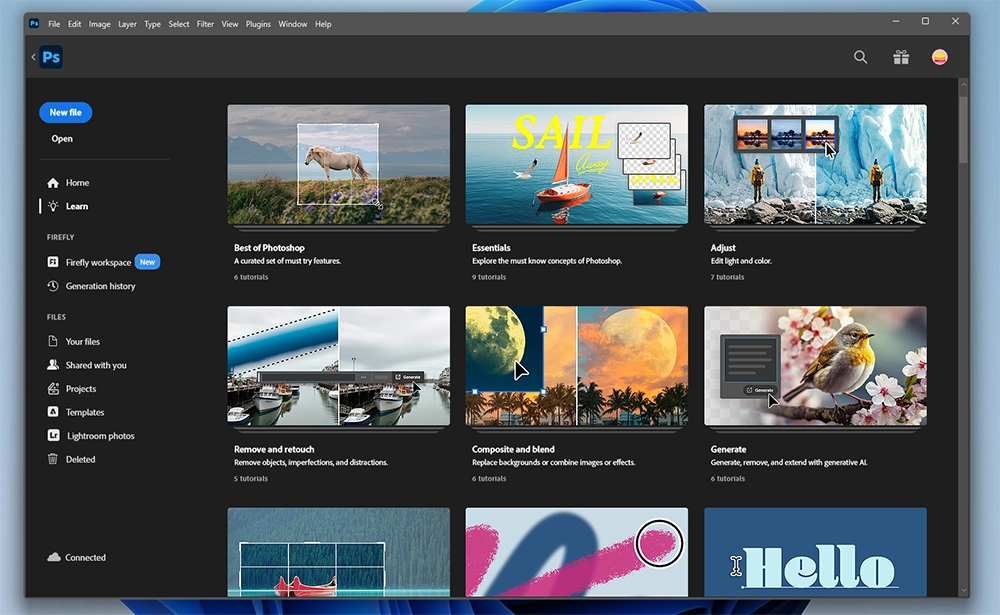Screen dimensions: 1000x615
Task: Open Shared with you link
Action: 96,365
